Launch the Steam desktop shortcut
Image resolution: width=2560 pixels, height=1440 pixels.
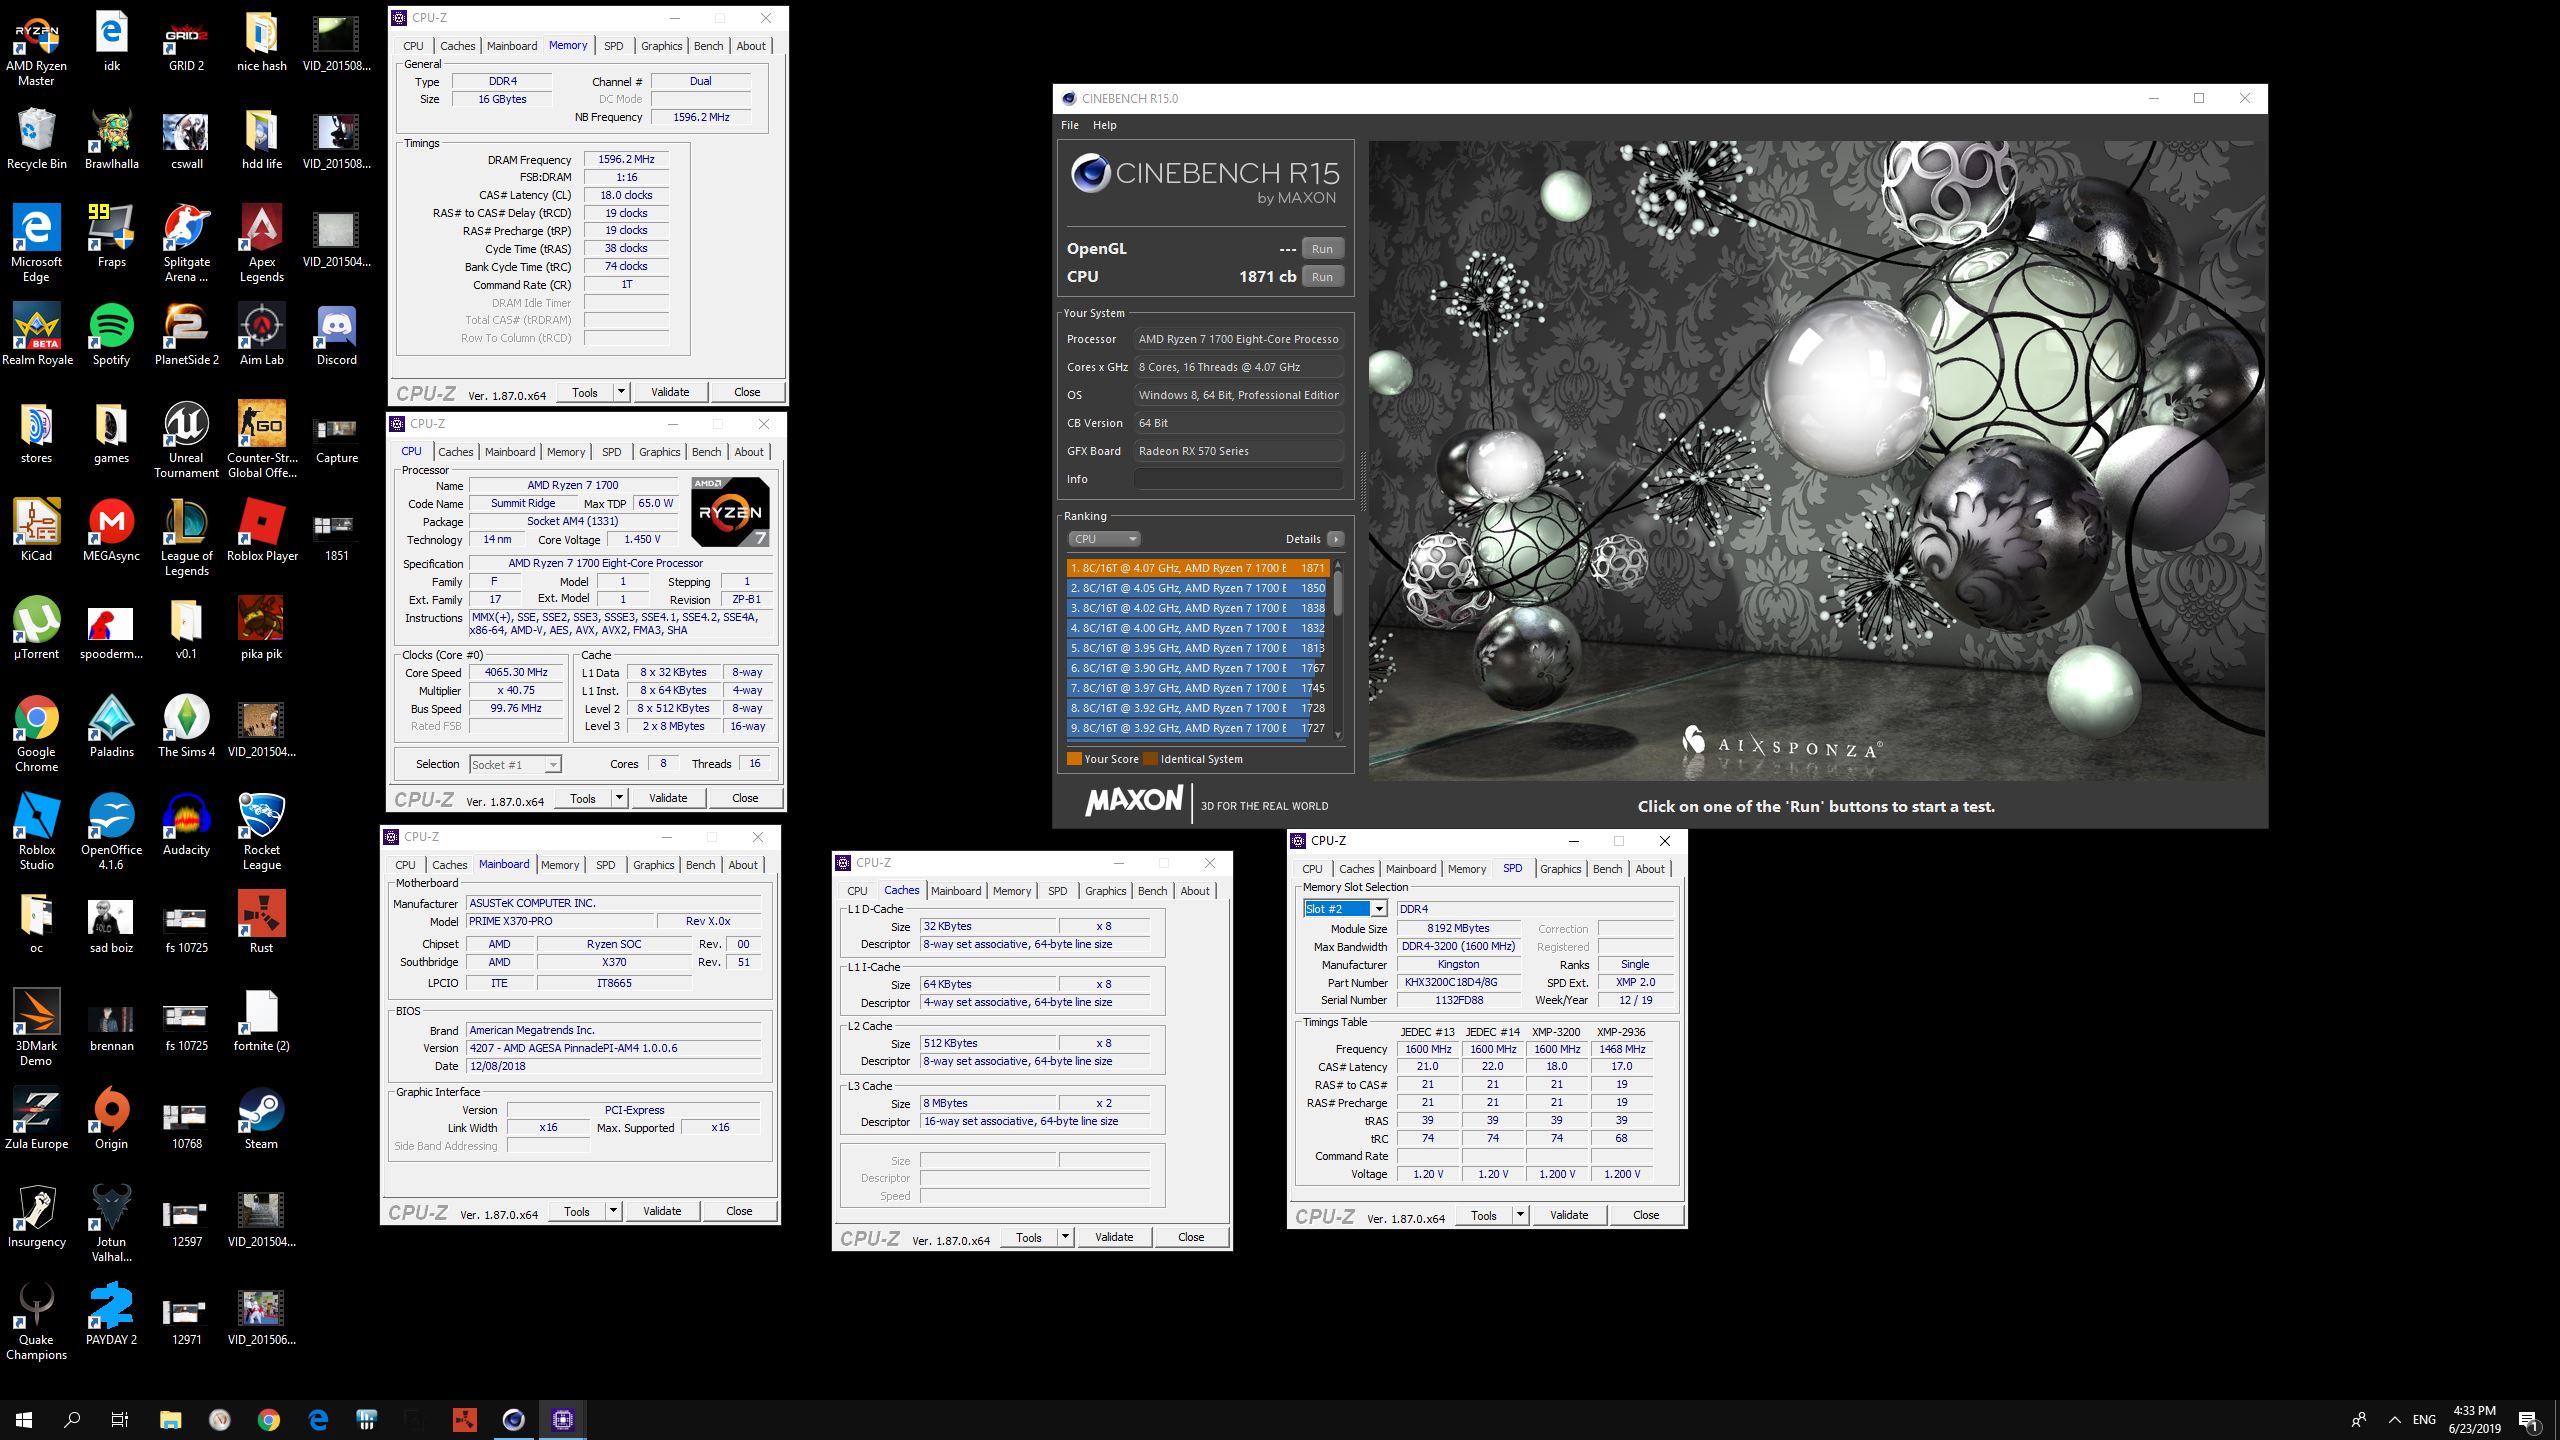pyautogui.click(x=261, y=1119)
